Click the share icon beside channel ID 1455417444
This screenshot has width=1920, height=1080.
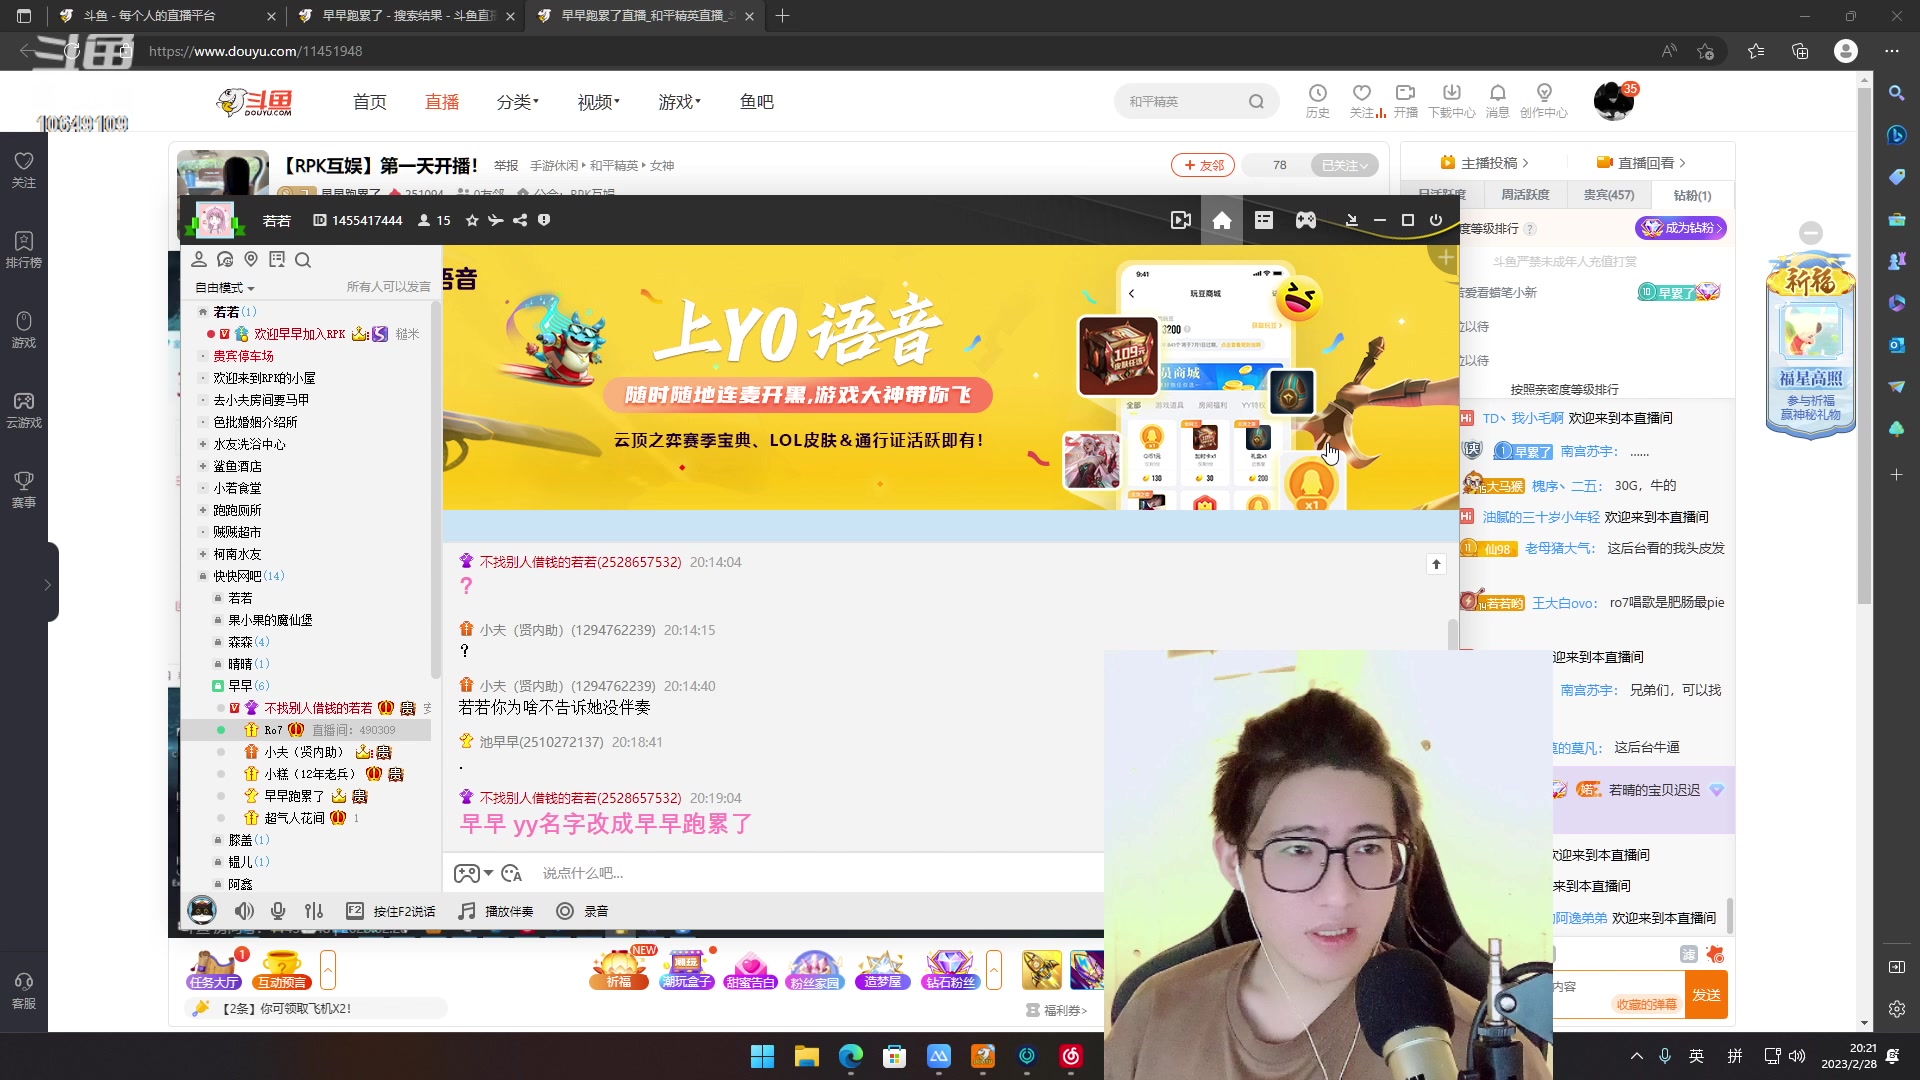(x=519, y=220)
